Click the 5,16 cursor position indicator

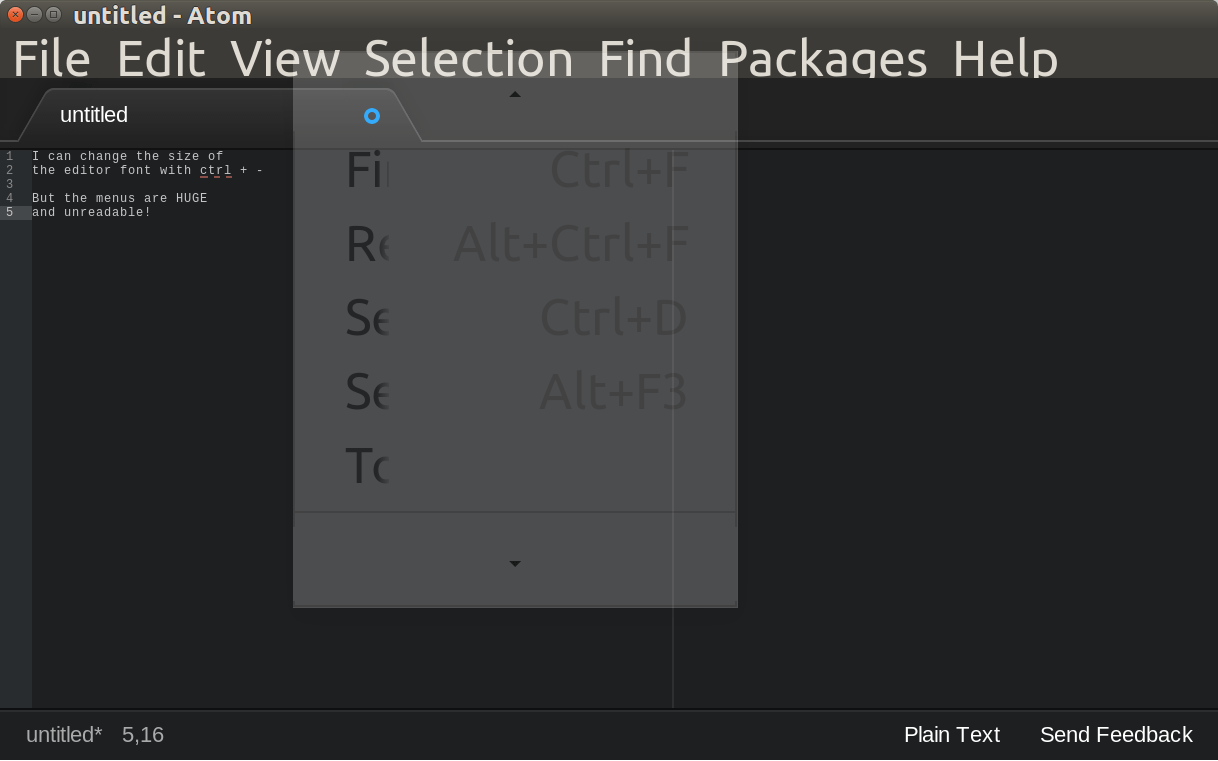(x=143, y=735)
